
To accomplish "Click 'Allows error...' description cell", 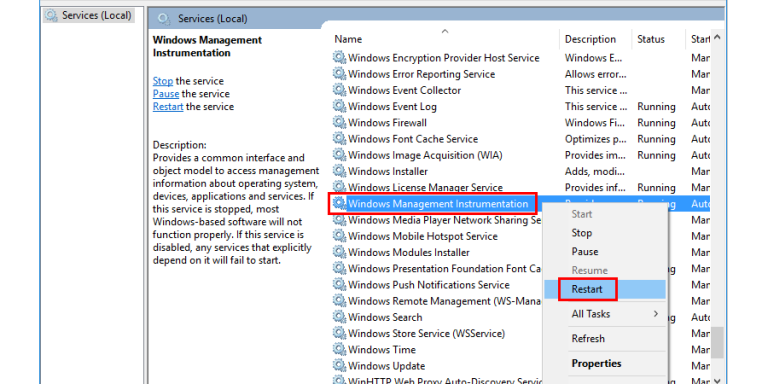I will (595, 74).
